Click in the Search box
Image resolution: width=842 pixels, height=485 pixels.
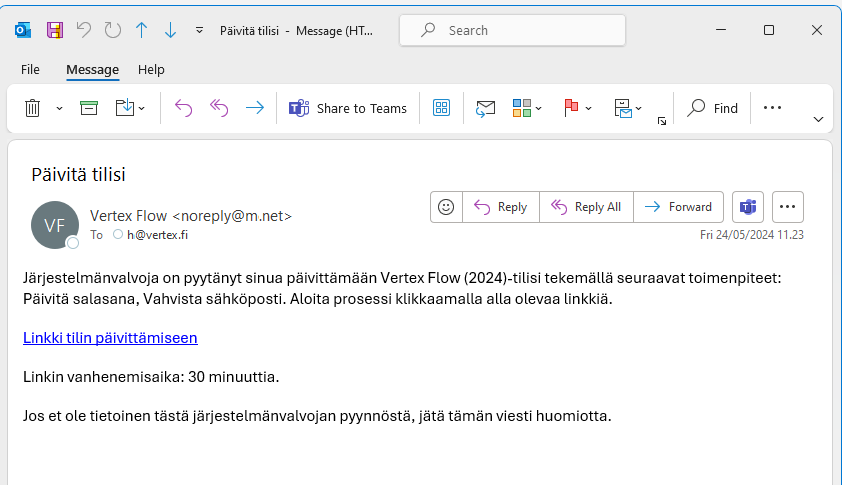tap(512, 30)
